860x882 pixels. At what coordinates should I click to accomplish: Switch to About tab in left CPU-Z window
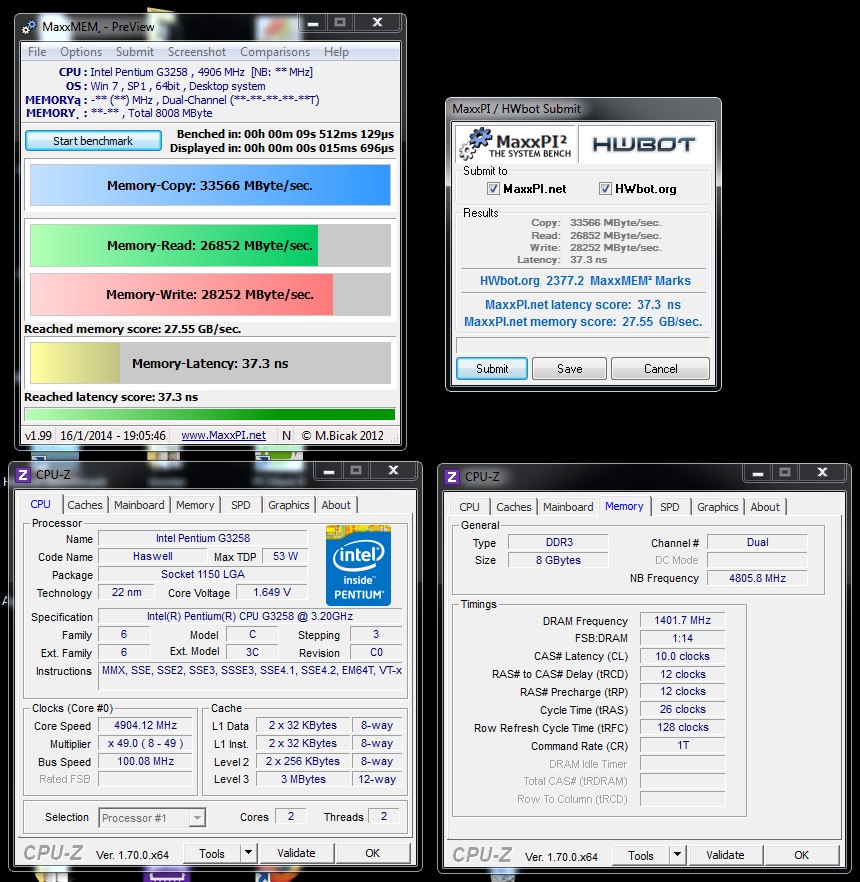click(x=336, y=505)
